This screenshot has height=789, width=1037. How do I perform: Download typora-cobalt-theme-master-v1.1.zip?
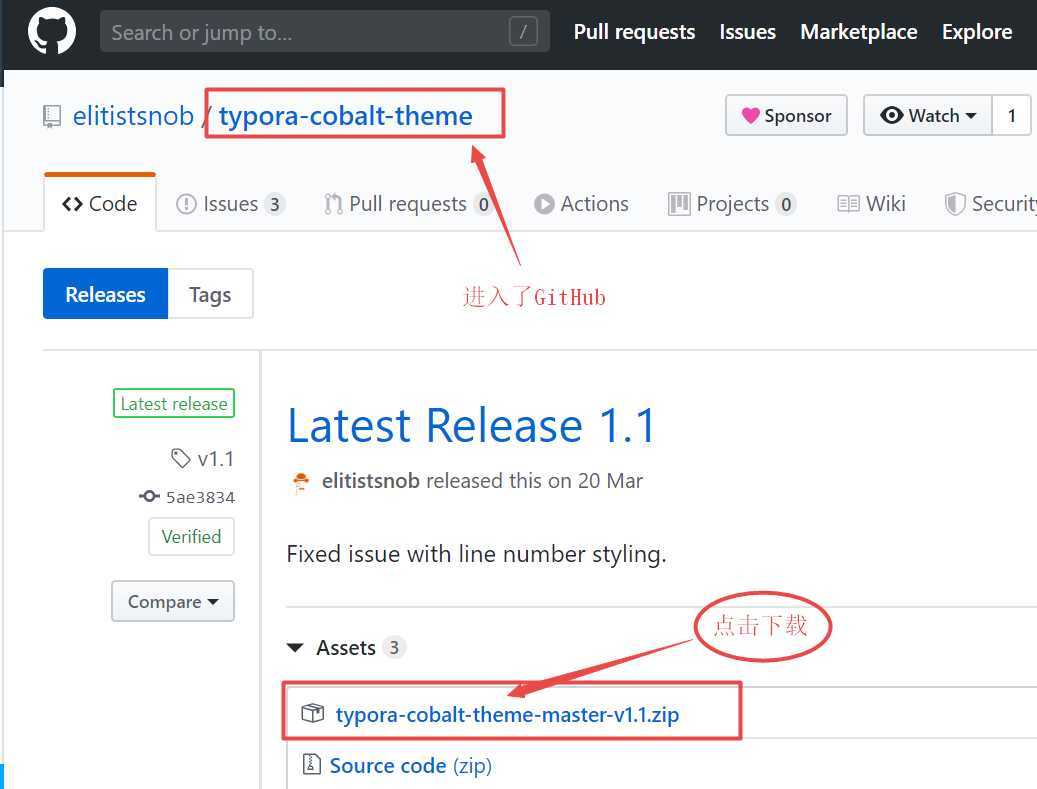(x=507, y=714)
